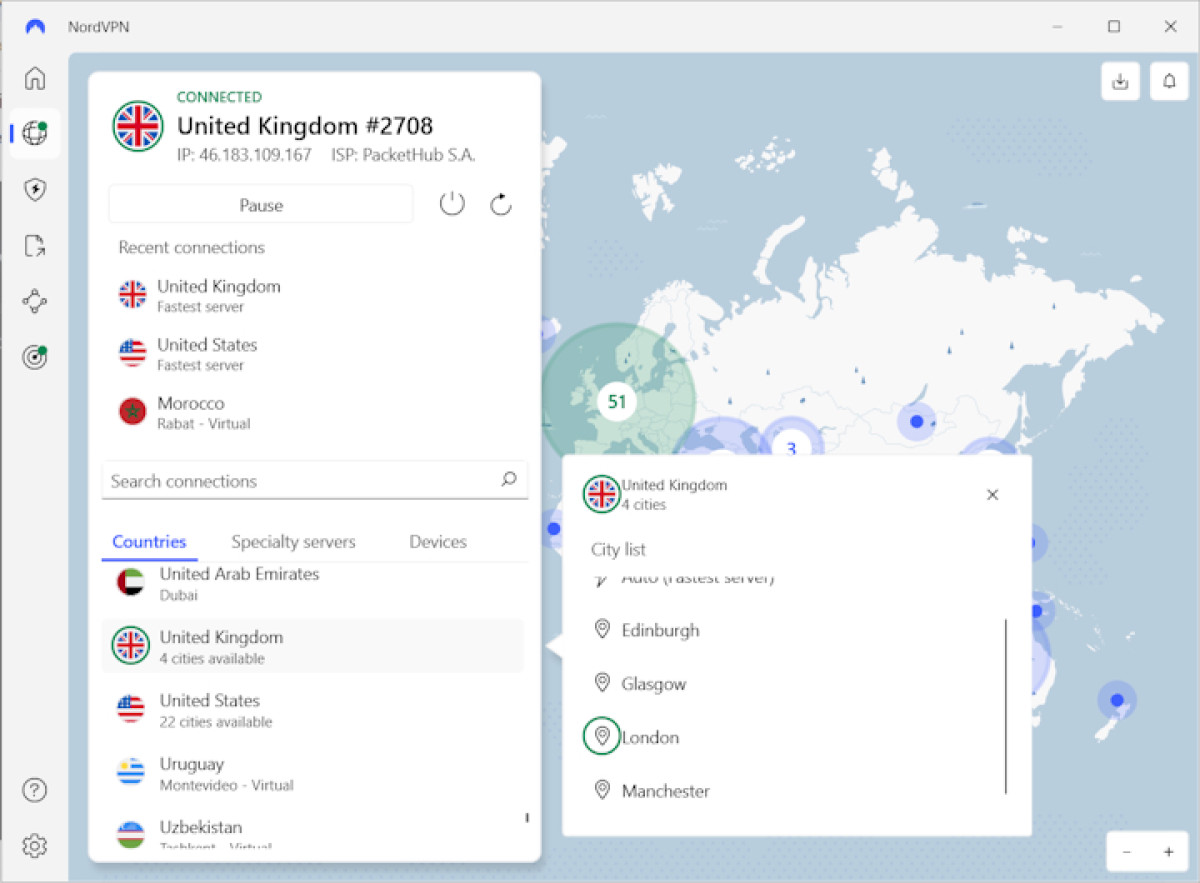
Task: Click the Search connections field
Action: click(x=314, y=480)
